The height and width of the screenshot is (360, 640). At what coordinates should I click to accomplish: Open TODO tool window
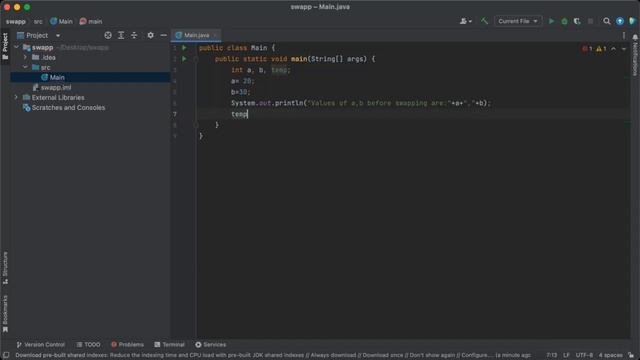[89, 344]
